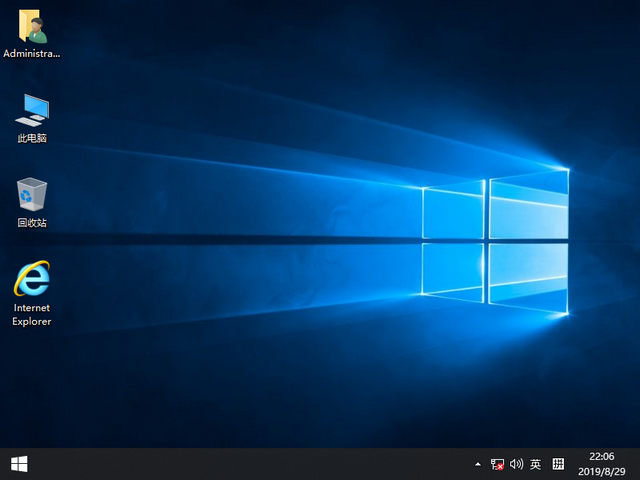
Task: Click the 回收站 text label
Action: (x=32, y=222)
